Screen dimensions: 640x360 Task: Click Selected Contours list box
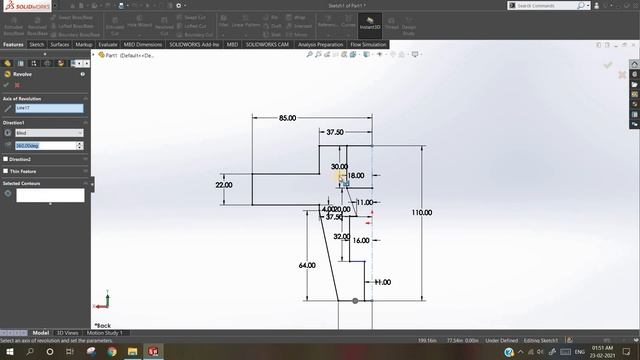pos(50,196)
